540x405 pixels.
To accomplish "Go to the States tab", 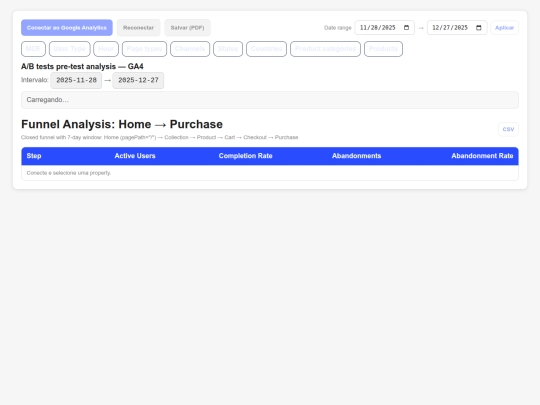I will [228, 49].
